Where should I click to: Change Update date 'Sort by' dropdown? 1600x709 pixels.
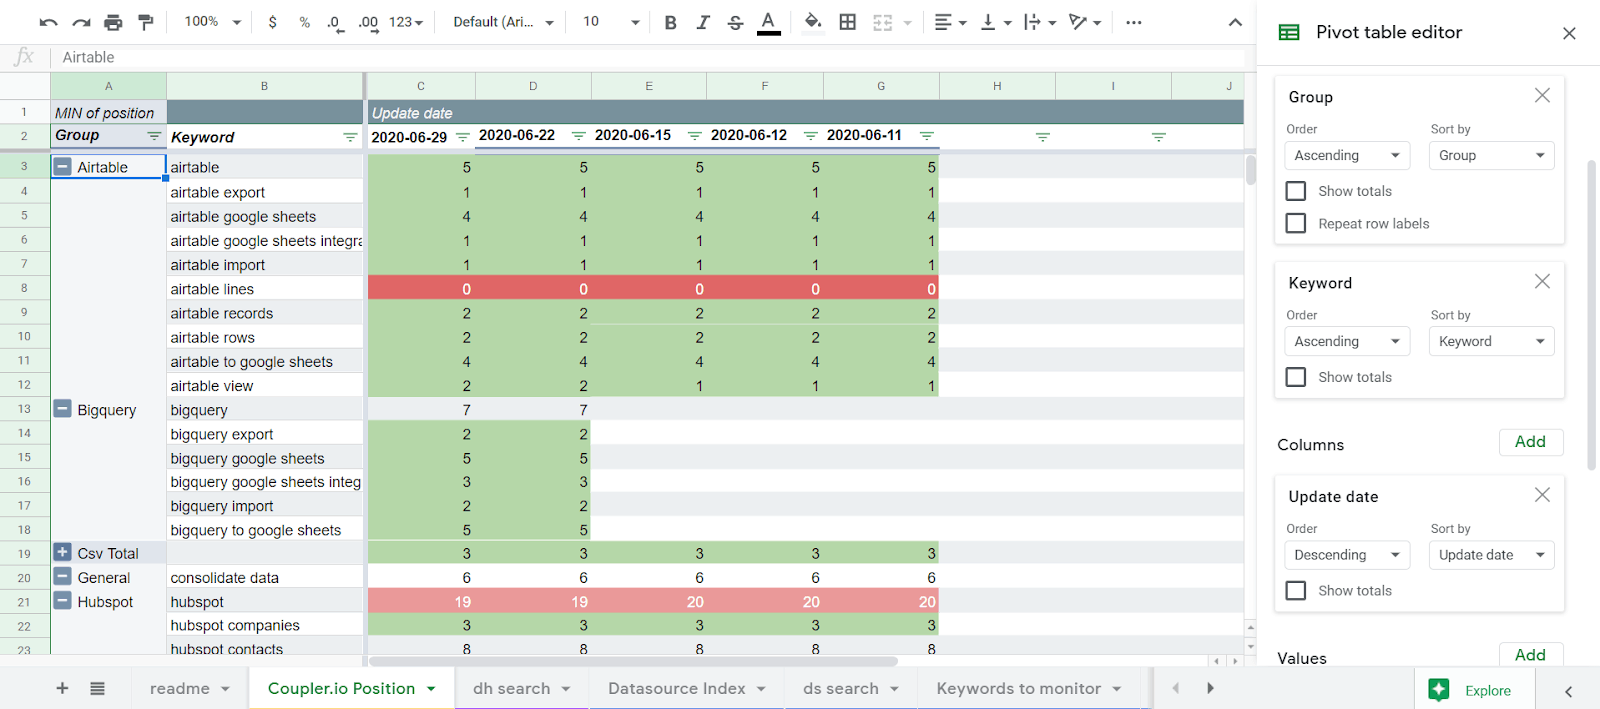(1491, 555)
